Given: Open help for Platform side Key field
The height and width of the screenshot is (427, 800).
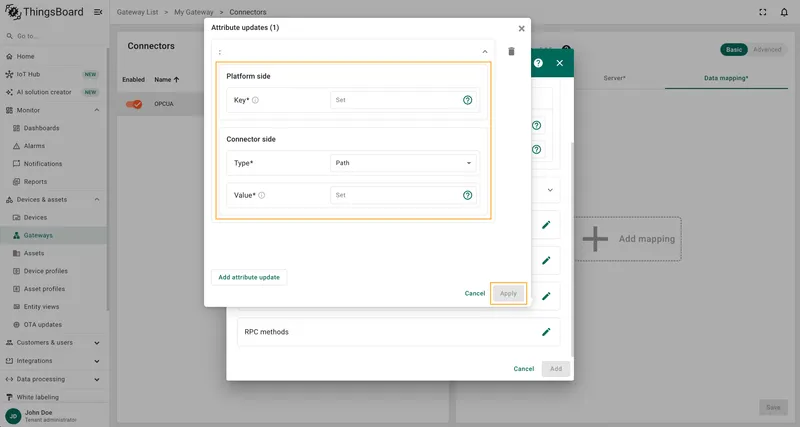Looking at the screenshot, I should [467, 100].
